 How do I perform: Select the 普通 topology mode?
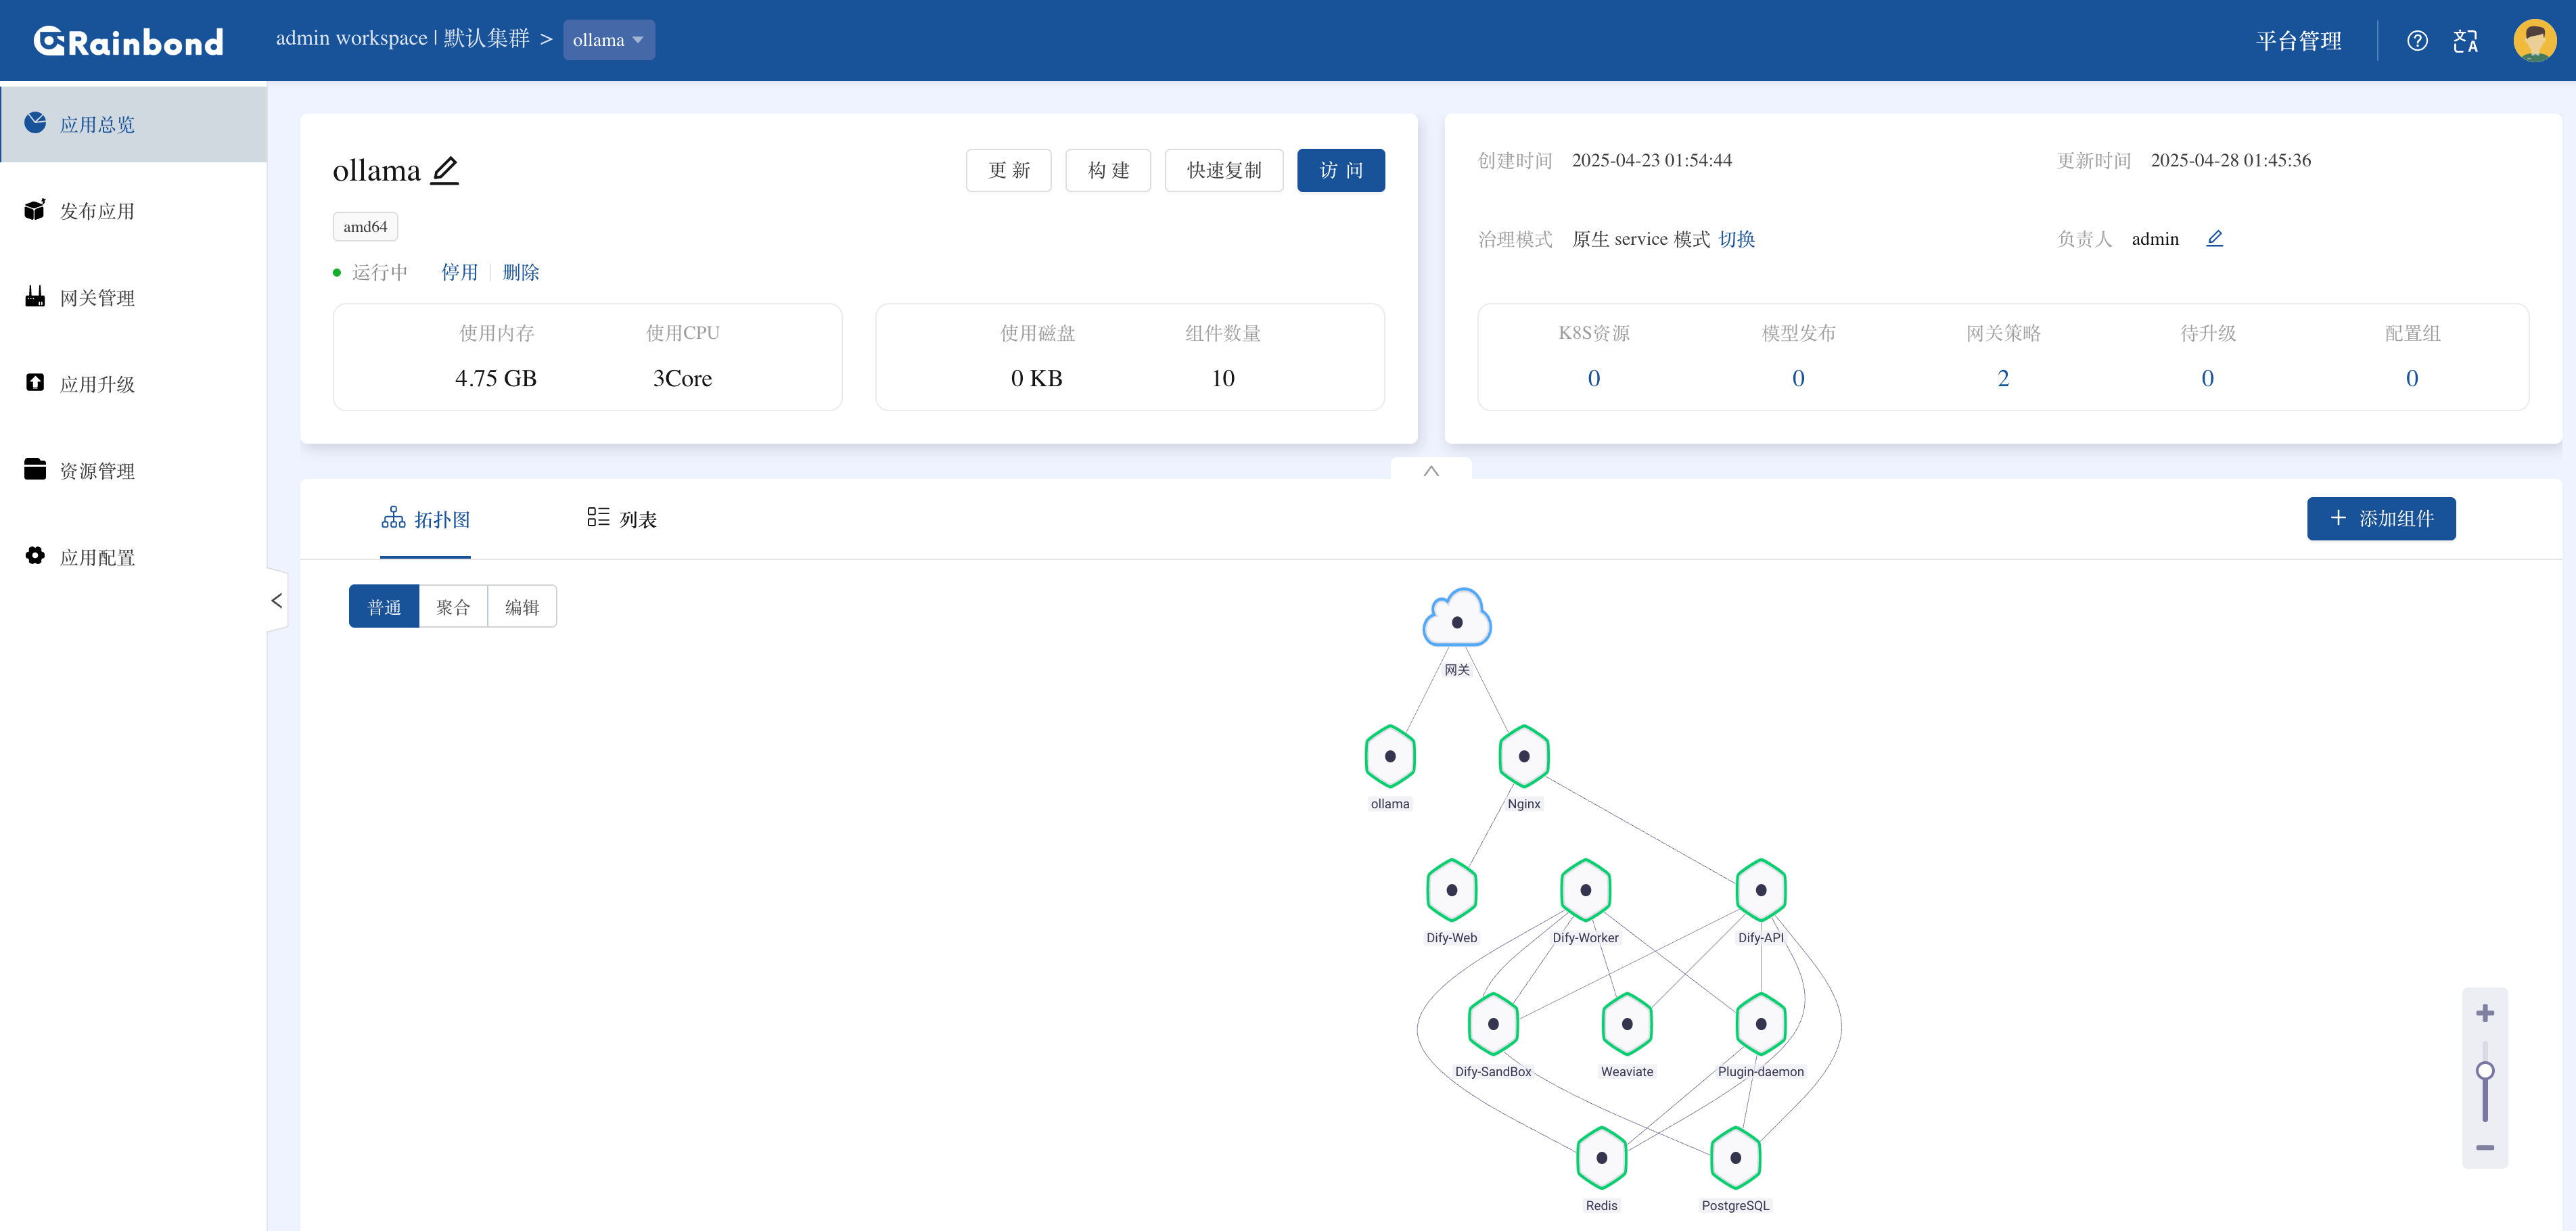384,607
